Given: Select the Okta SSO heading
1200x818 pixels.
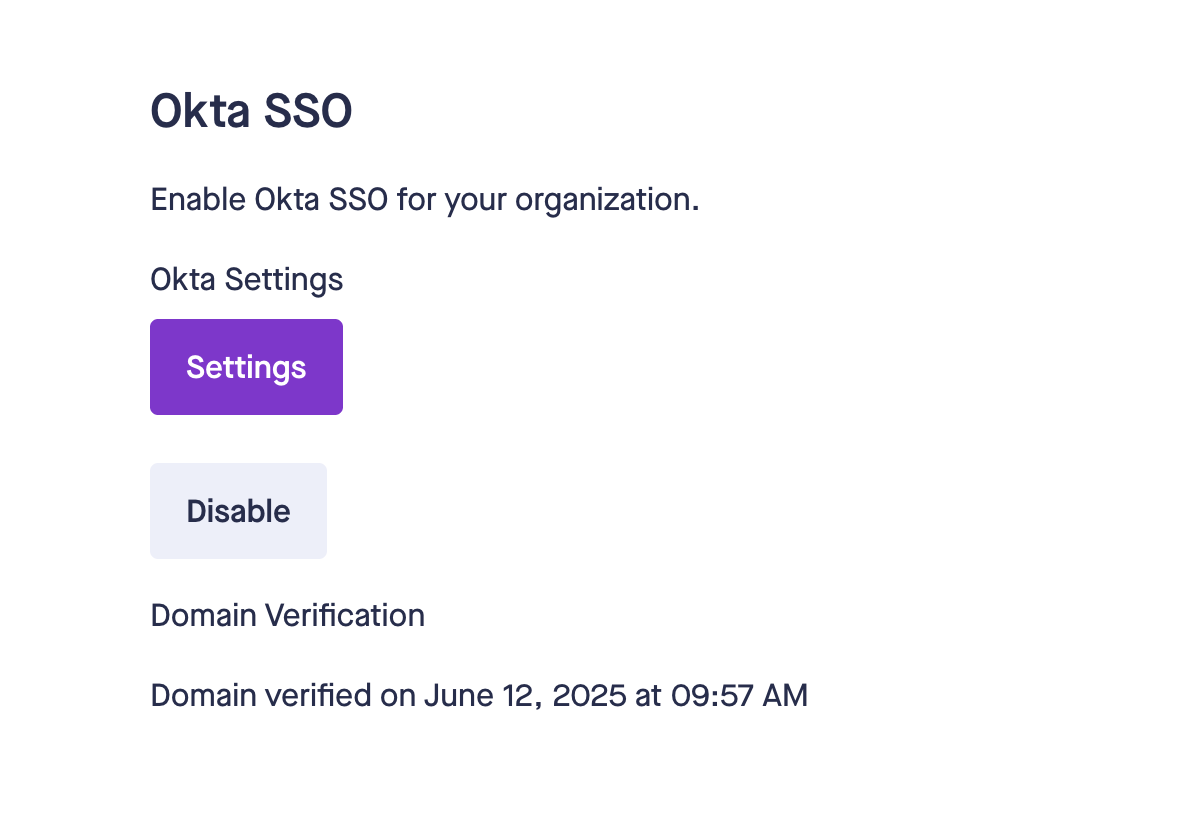Looking at the screenshot, I should click(251, 111).
